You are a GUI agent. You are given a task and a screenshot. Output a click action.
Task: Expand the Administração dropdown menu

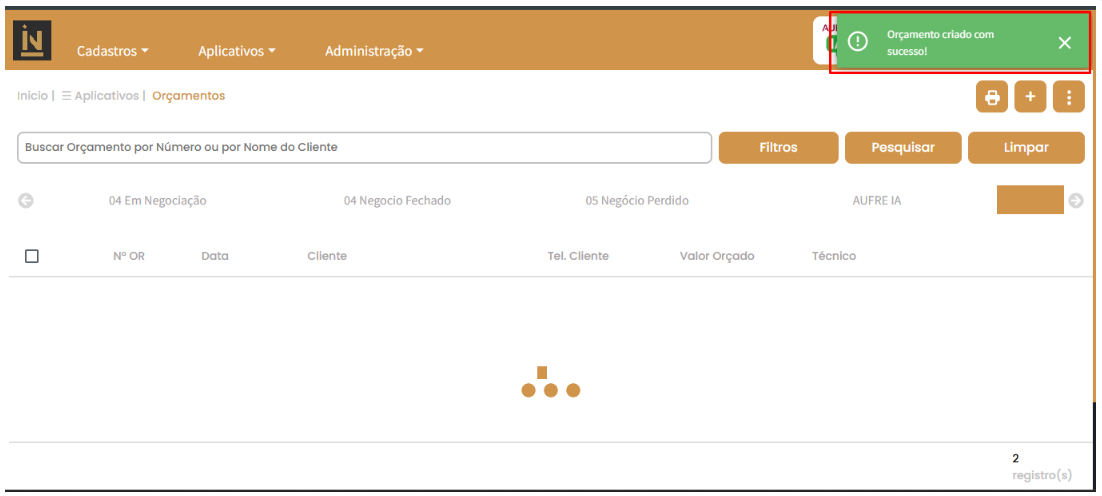click(373, 51)
